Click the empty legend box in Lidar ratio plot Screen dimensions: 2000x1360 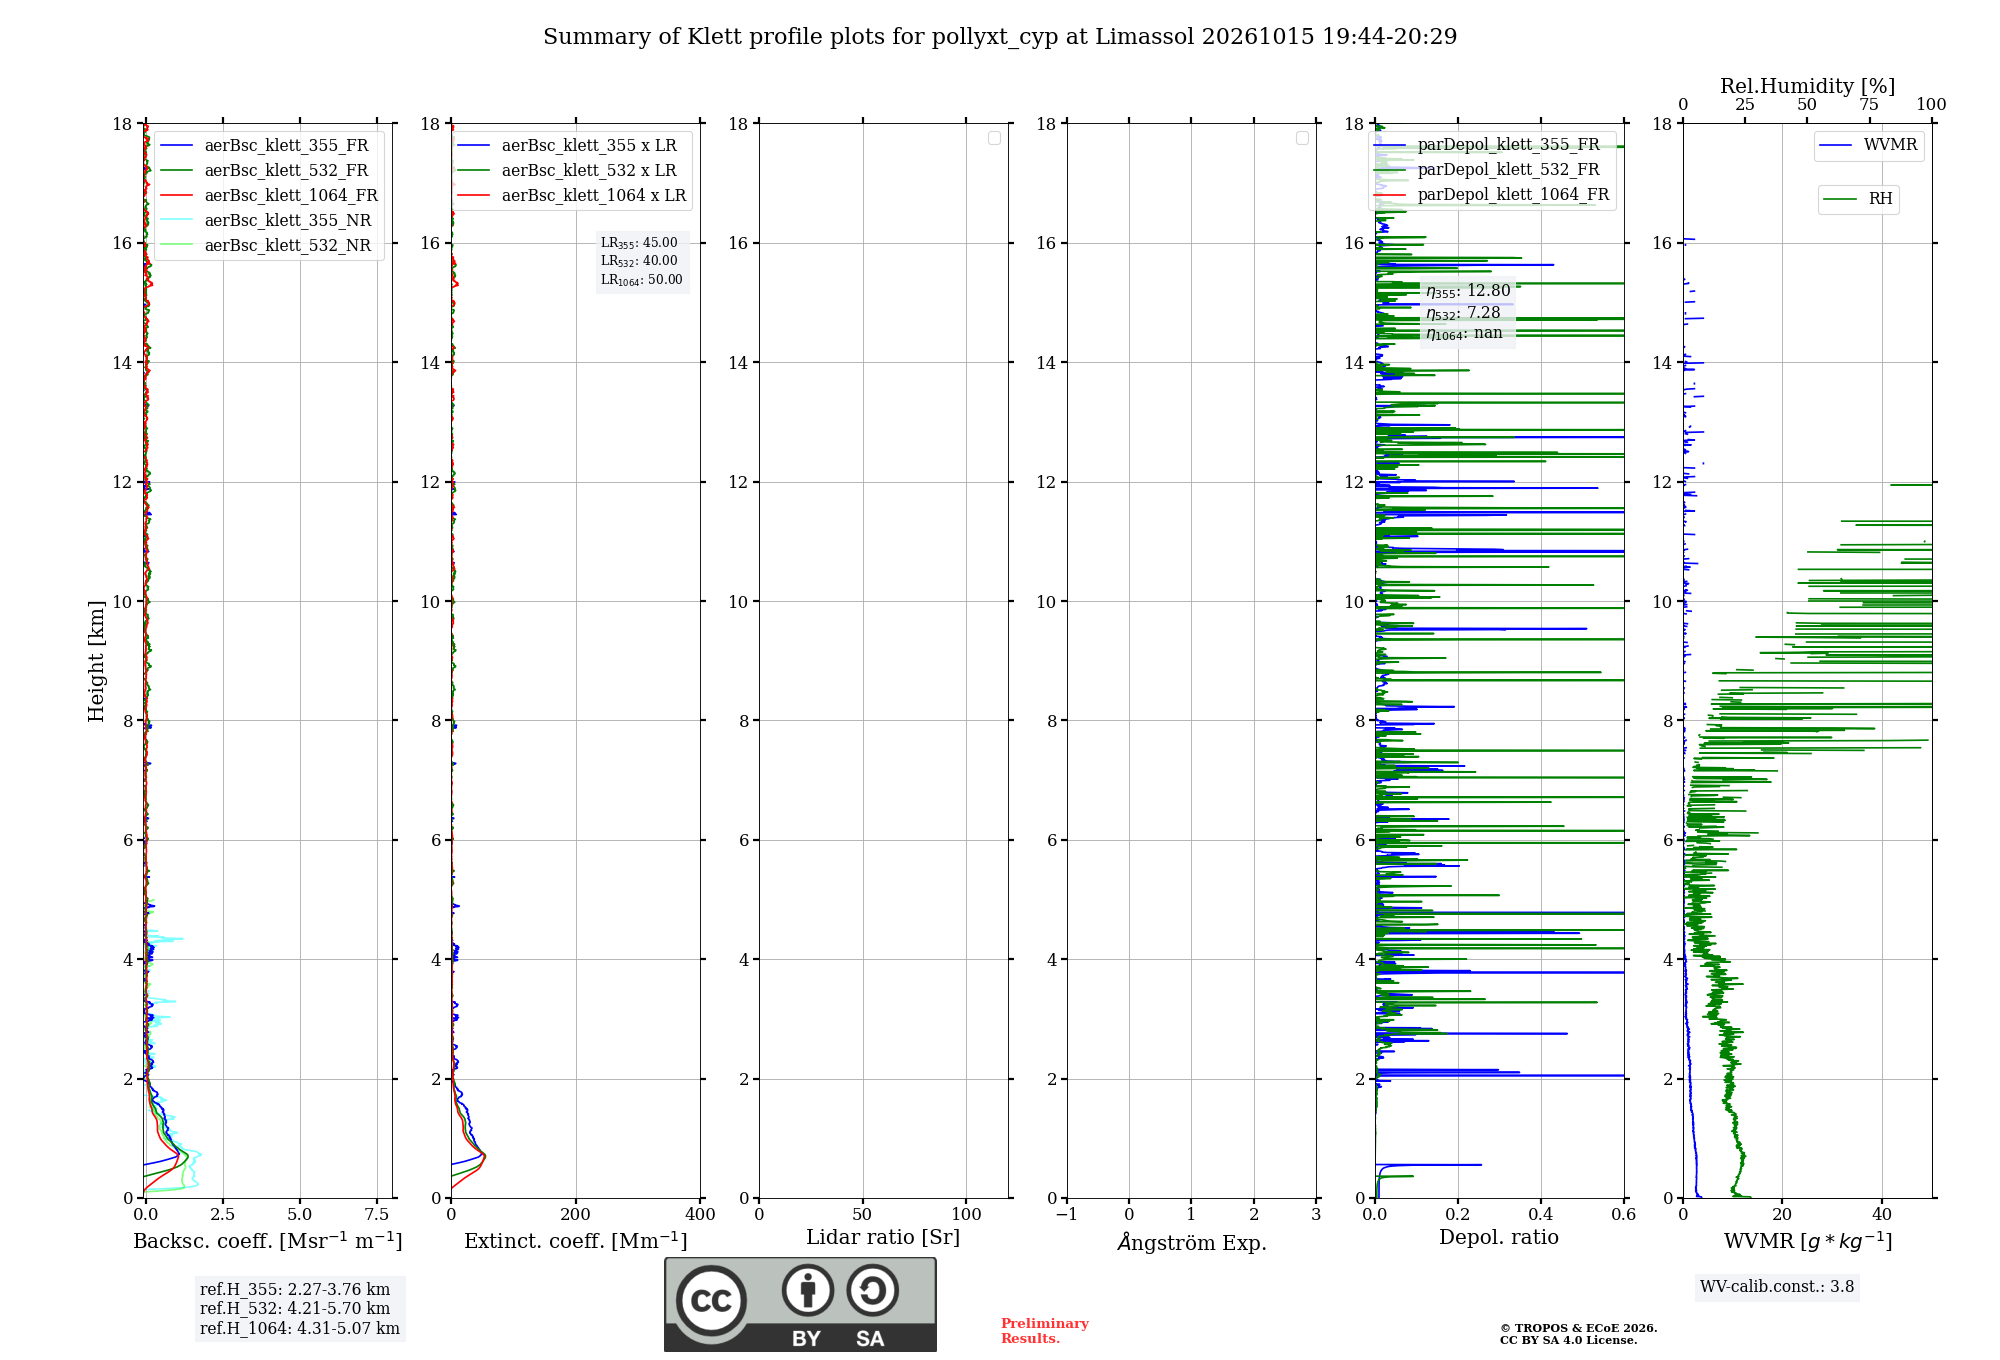point(994,138)
